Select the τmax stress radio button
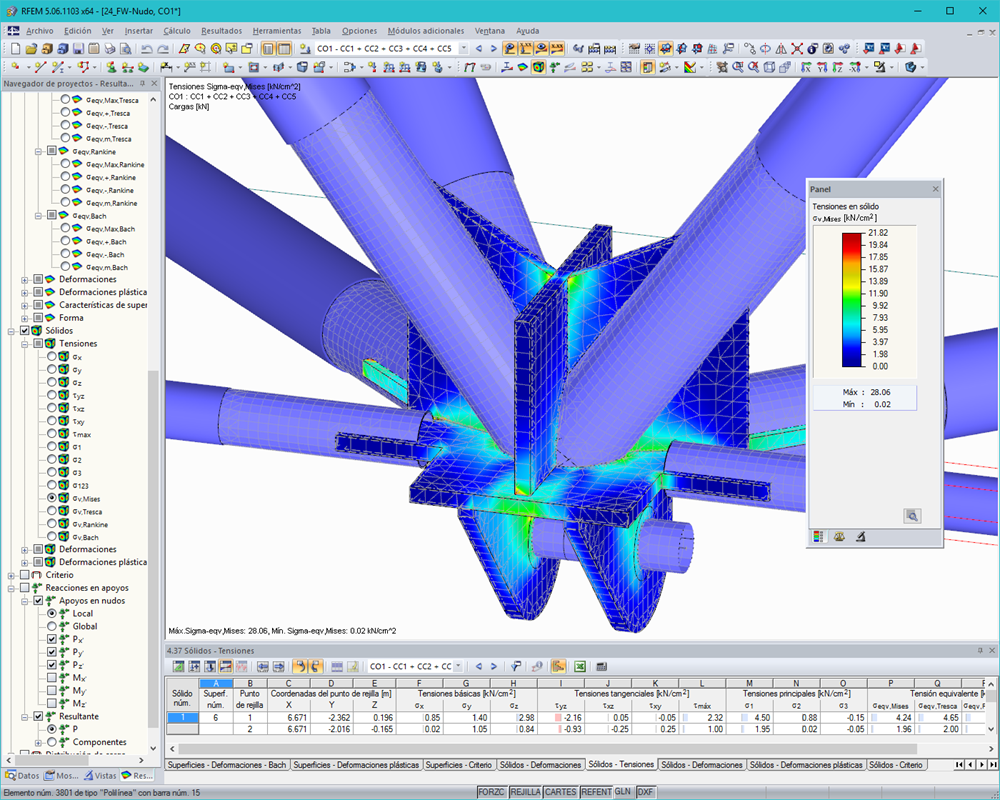This screenshot has width=1000, height=800. [x=52, y=433]
